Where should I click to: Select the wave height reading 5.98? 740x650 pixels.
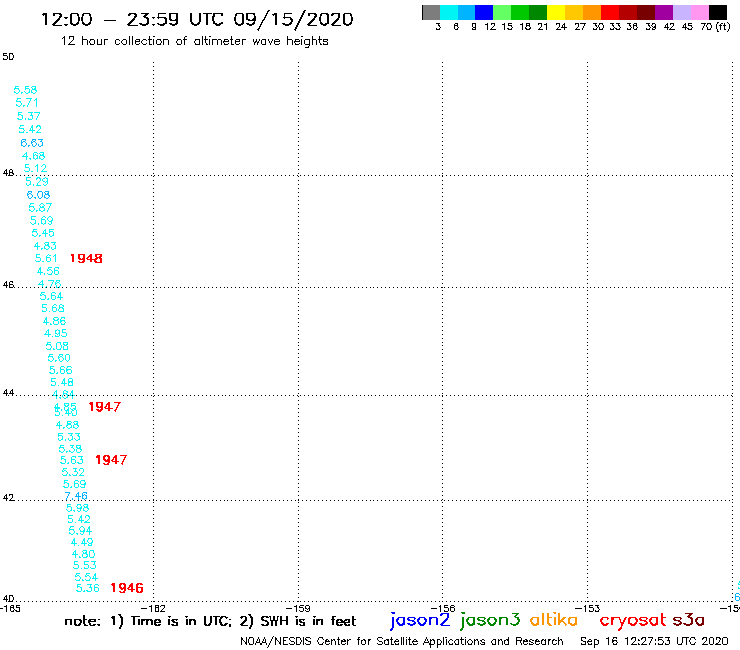coord(77,508)
